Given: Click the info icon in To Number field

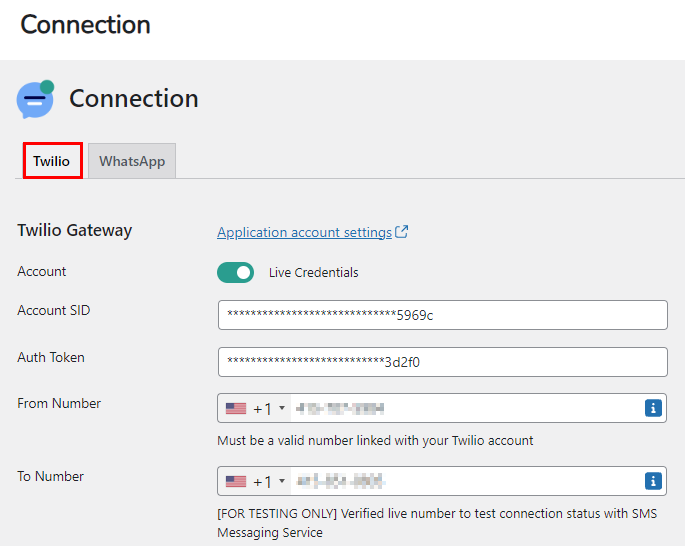Looking at the screenshot, I should pyautogui.click(x=653, y=481).
